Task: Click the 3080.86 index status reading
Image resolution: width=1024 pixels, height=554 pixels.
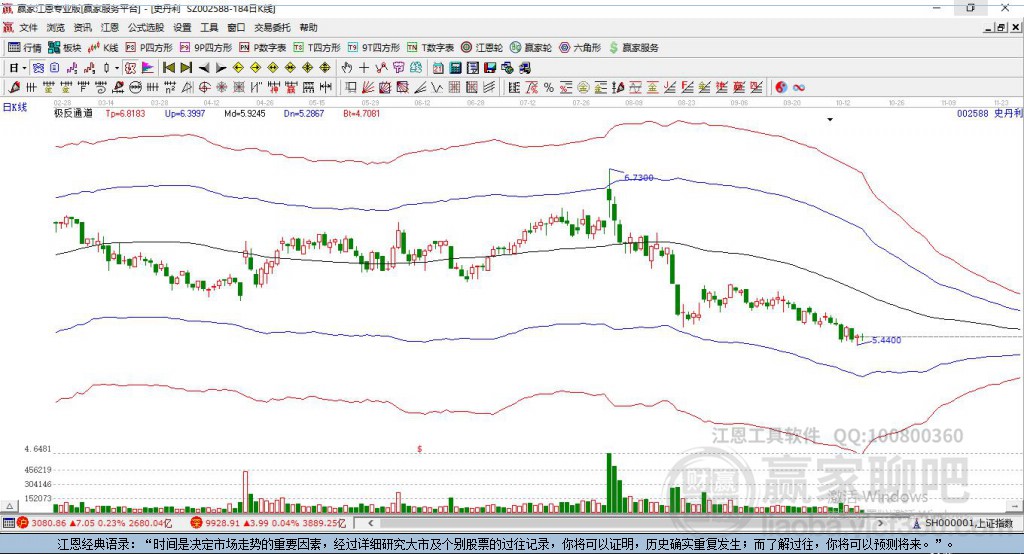Action: pos(48,523)
